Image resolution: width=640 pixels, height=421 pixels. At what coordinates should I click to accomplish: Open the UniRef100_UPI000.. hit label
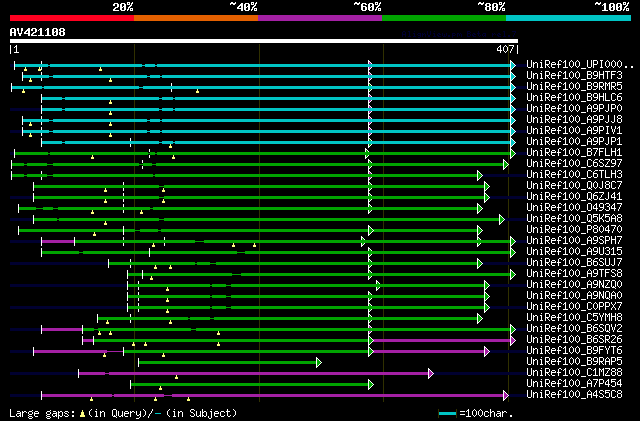(x=580, y=65)
